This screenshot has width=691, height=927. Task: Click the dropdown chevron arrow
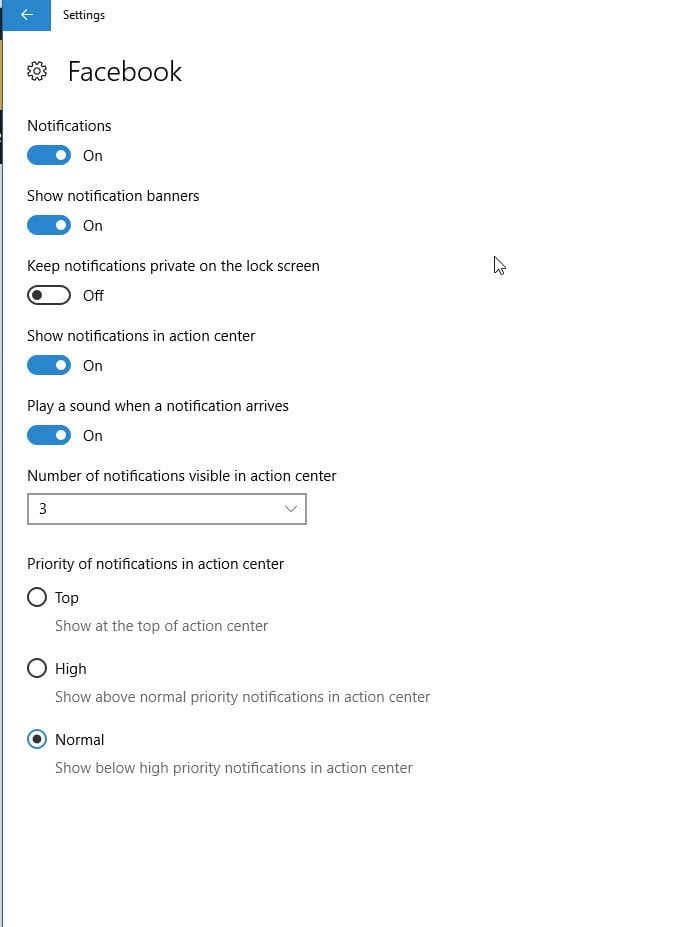(x=291, y=509)
